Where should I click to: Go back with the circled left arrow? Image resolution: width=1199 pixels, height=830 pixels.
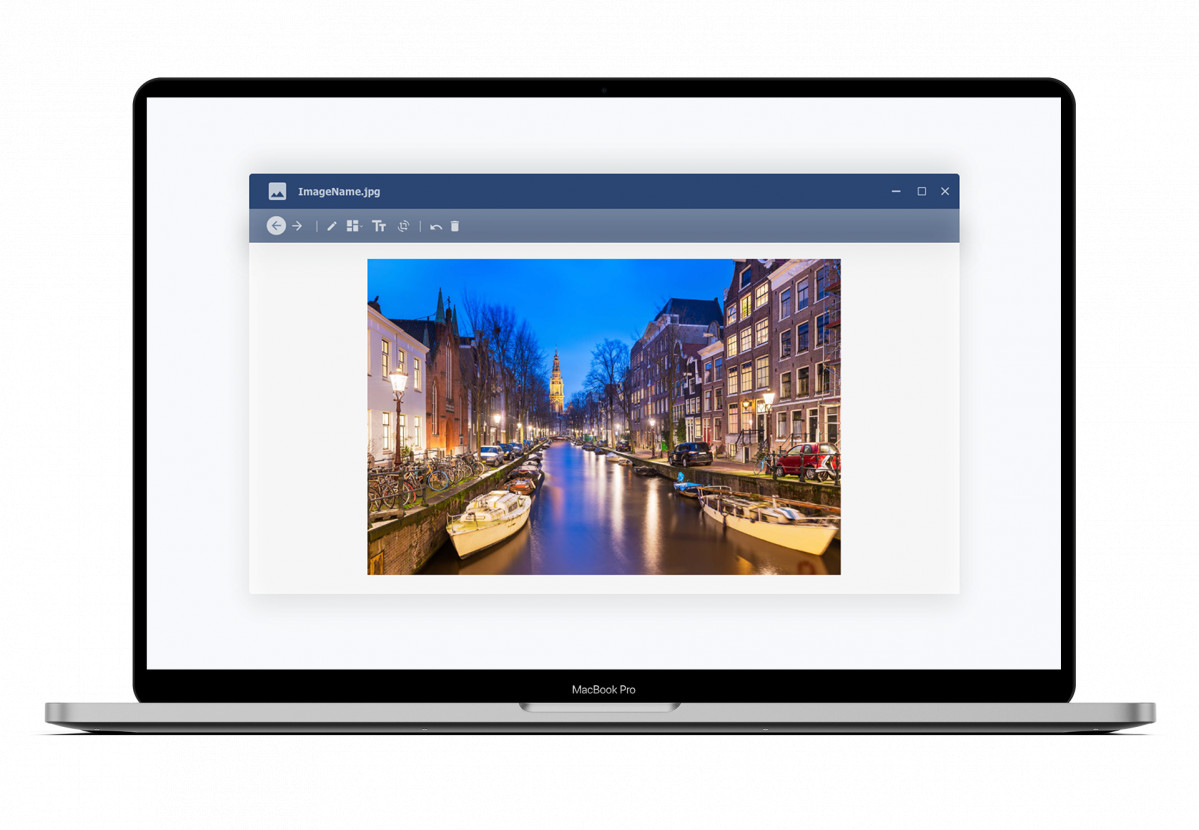pyautogui.click(x=276, y=226)
